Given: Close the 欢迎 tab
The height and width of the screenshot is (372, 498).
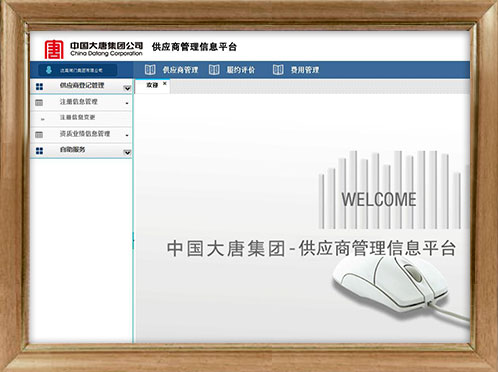Looking at the screenshot, I should coord(165,83).
